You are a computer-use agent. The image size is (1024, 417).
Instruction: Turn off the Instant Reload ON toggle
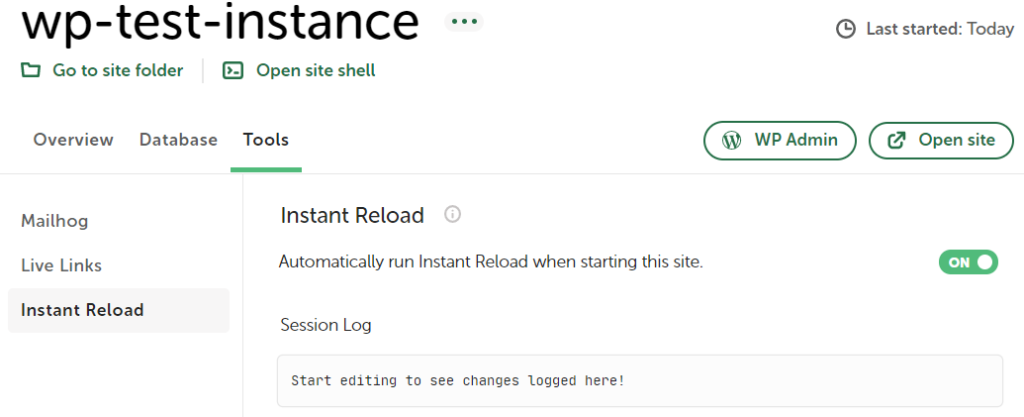click(x=968, y=262)
